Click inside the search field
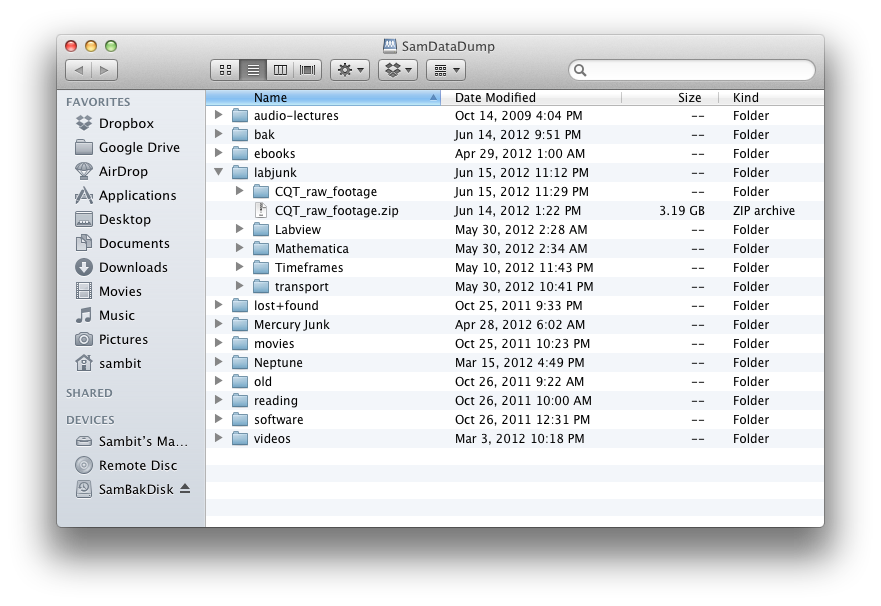 (x=690, y=70)
